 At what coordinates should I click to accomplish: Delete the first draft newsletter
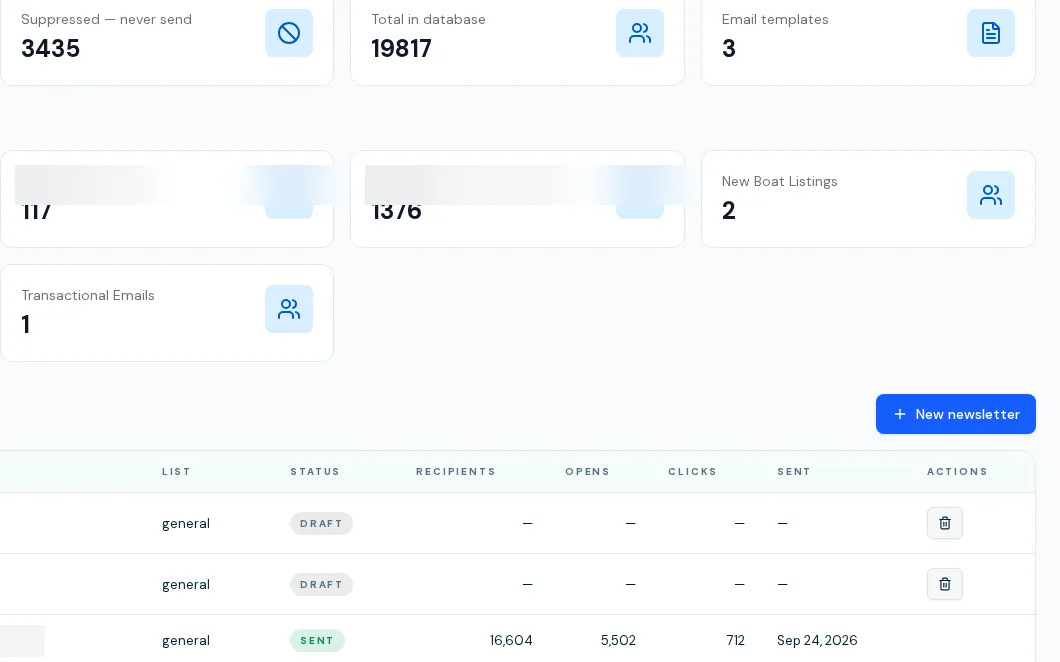pyautogui.click(x=944, y=523)
